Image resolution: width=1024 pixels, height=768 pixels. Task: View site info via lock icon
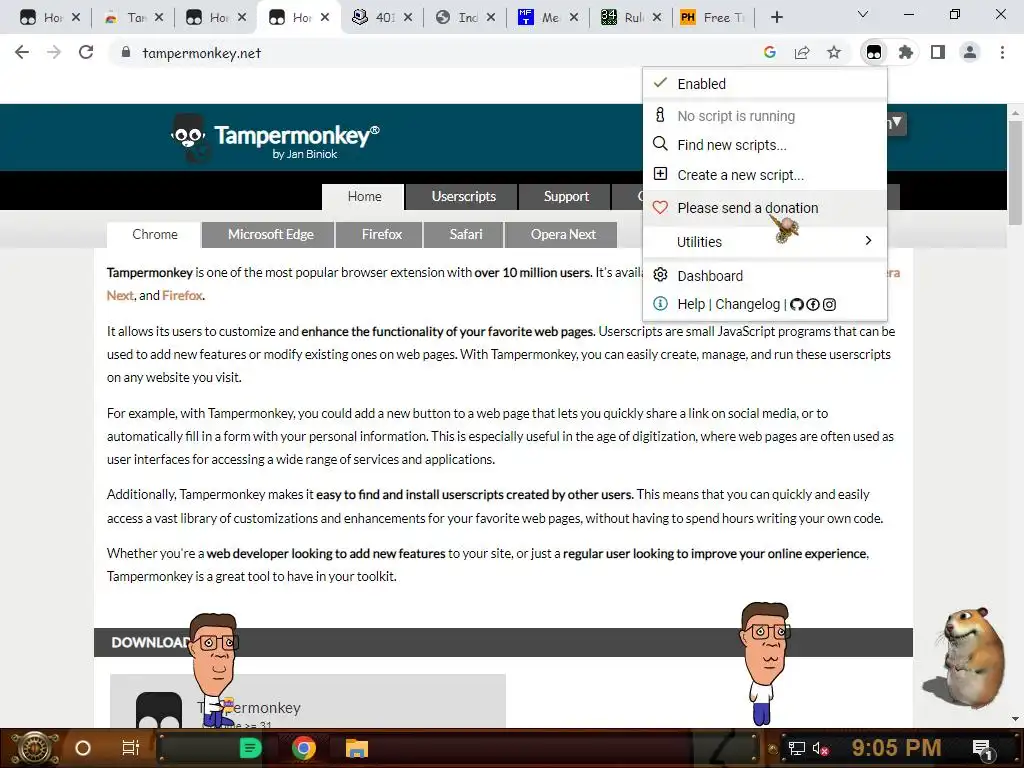125,52
